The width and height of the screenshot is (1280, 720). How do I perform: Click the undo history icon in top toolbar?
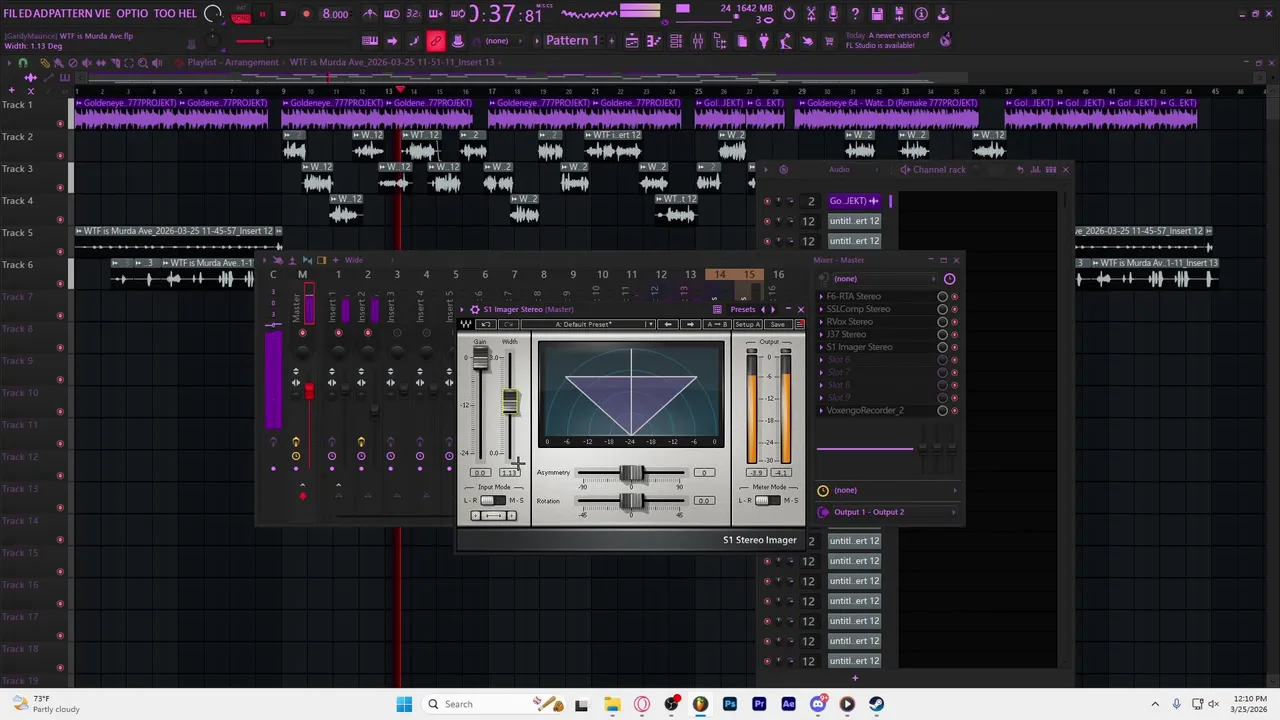click(x=789, y=14)
